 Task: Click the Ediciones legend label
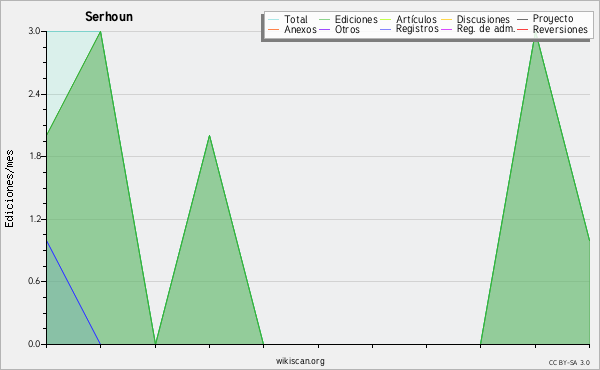coord(356,19)
